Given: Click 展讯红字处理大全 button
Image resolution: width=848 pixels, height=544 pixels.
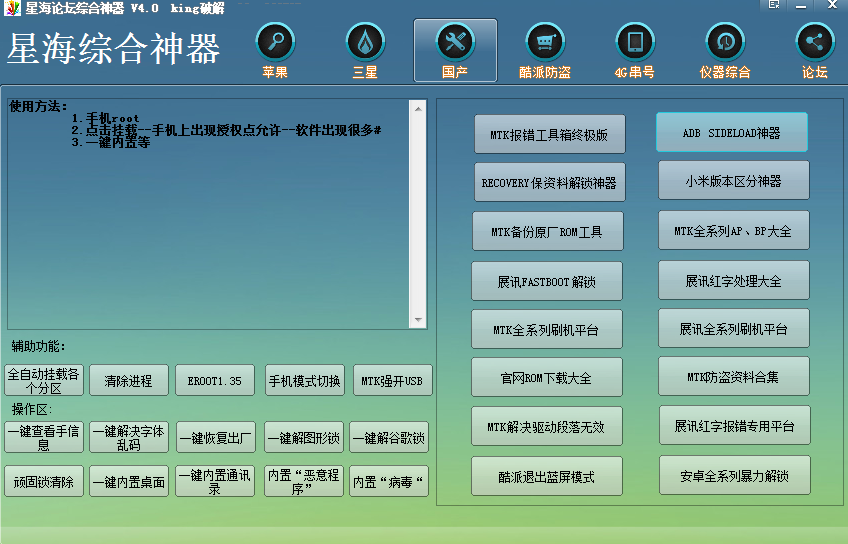Looking at the screenshot, I should (733, 280).
